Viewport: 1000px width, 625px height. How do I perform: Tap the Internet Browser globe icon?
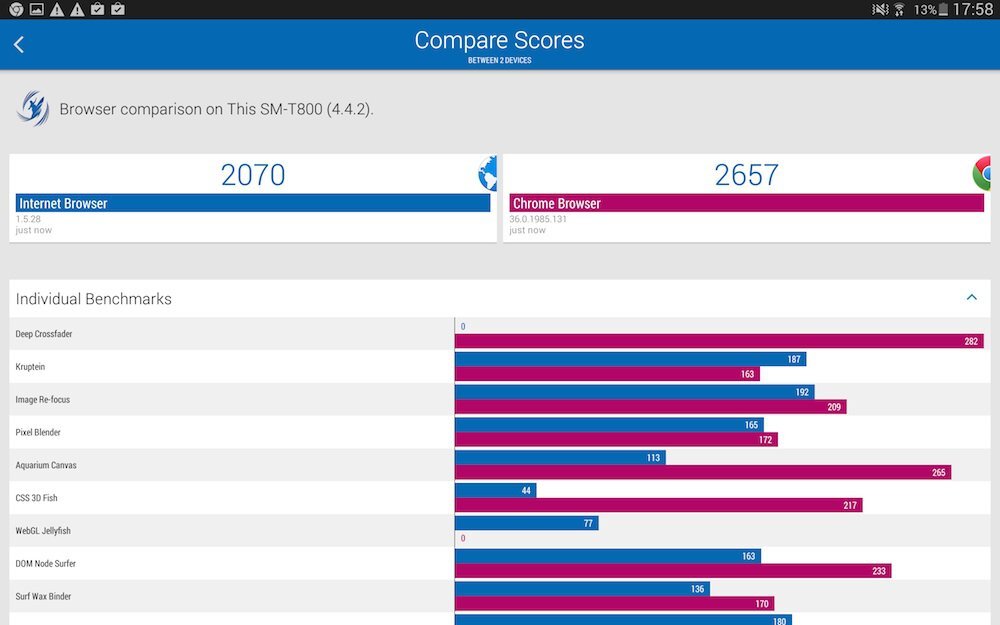488,174
